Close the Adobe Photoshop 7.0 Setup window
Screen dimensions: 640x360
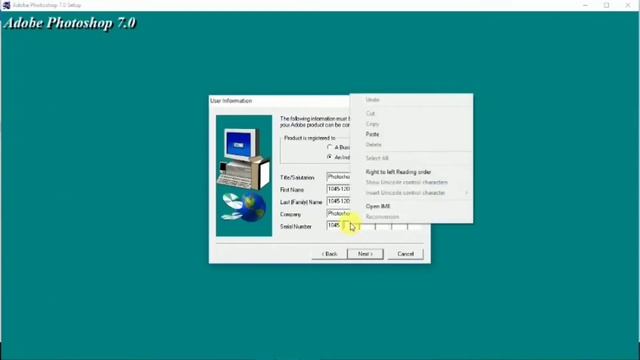(628, 5)
